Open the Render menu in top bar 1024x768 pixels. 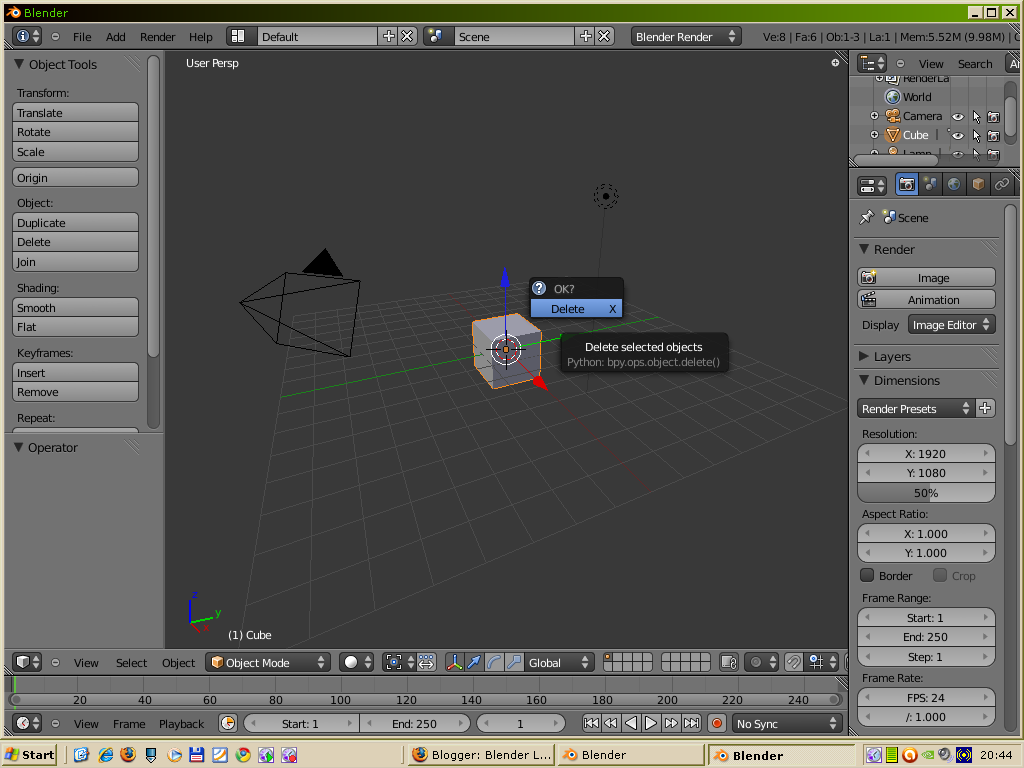(157, 37)
